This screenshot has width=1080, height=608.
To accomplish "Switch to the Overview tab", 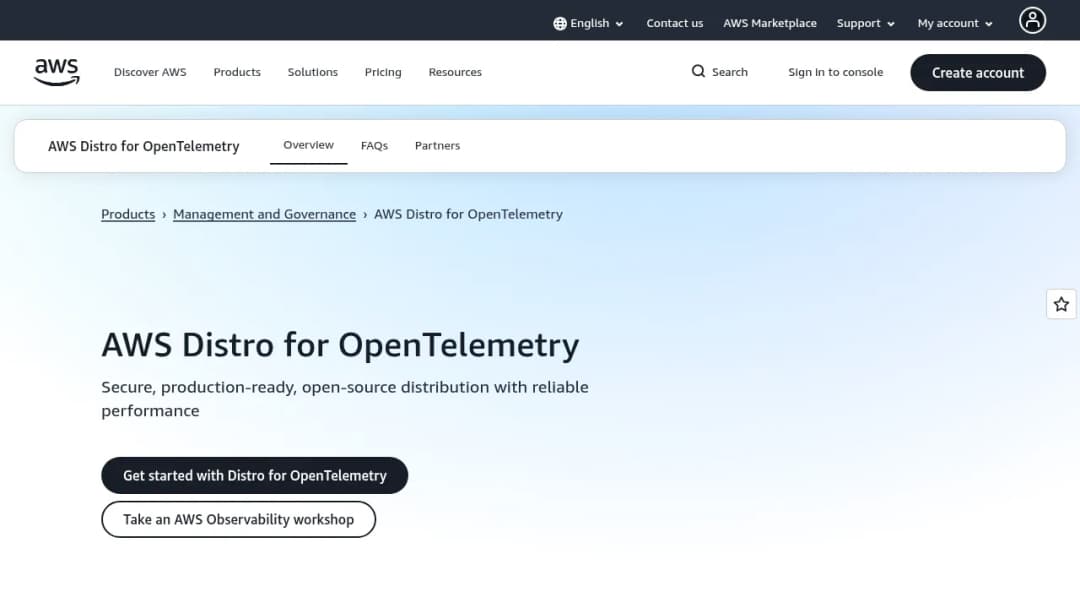I will pyautogui.click(x=309, y=145).
